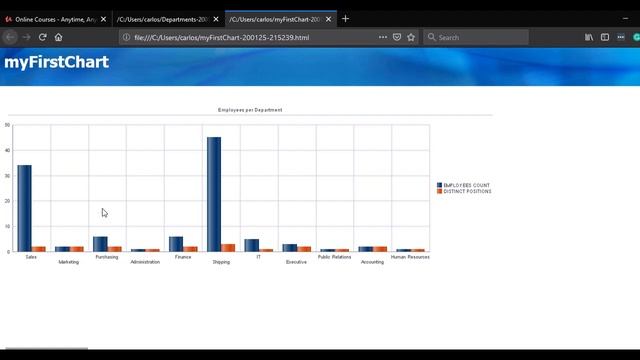This screenshot has height=360, width=640.
Task: Click the Executive blue employees bar
Action: pos(289,248)
